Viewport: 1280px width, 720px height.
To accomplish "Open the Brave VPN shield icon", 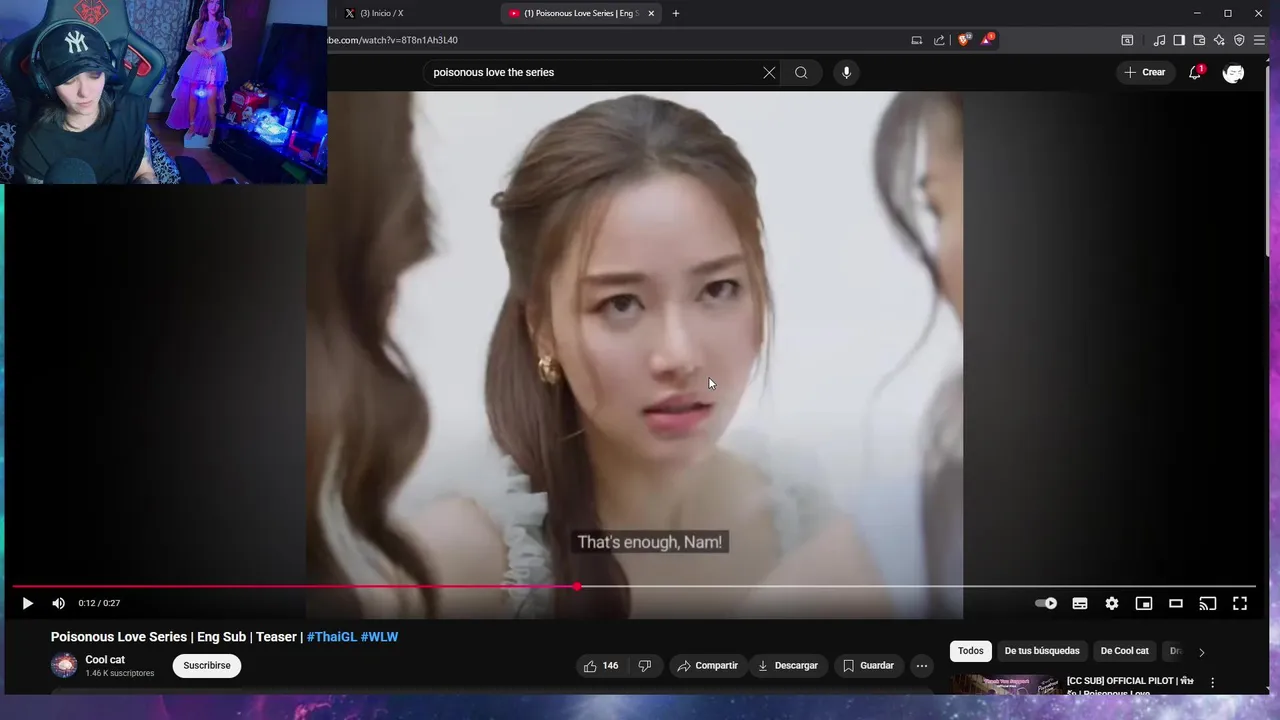I will tap(1239, 40).
